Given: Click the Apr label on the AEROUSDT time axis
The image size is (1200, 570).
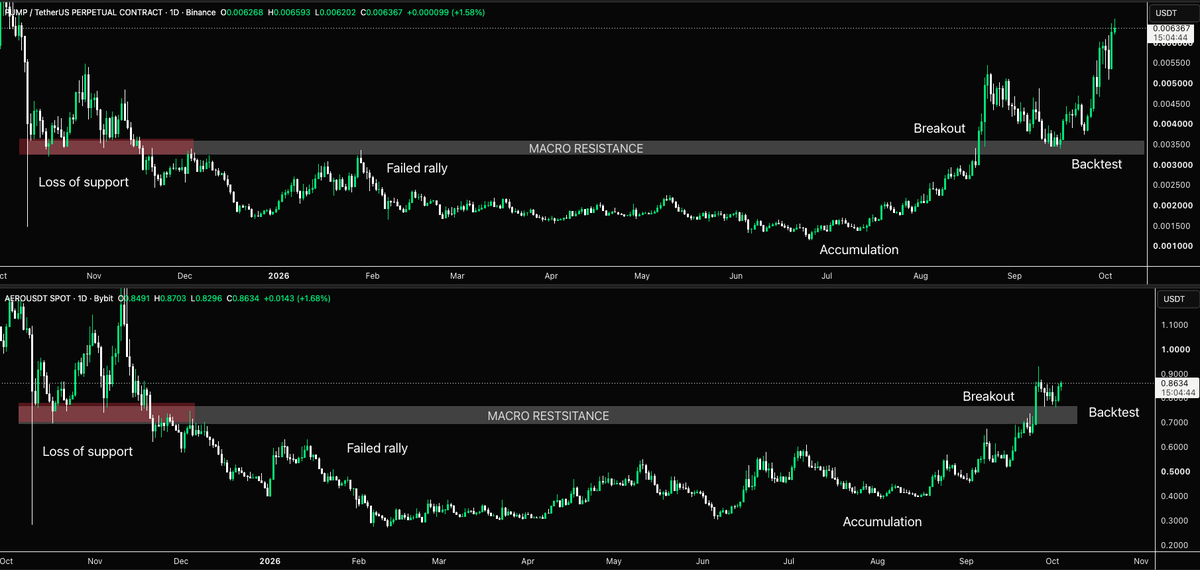Looking at the screenshot, I should [x=527, y=561].
